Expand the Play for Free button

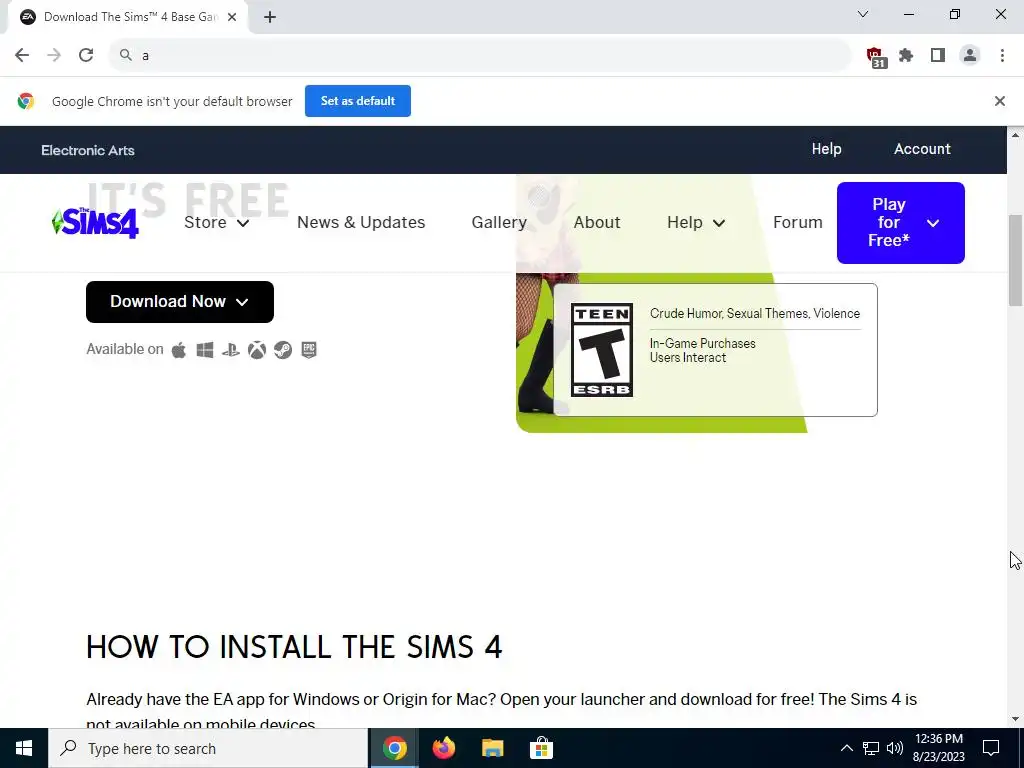901,223
